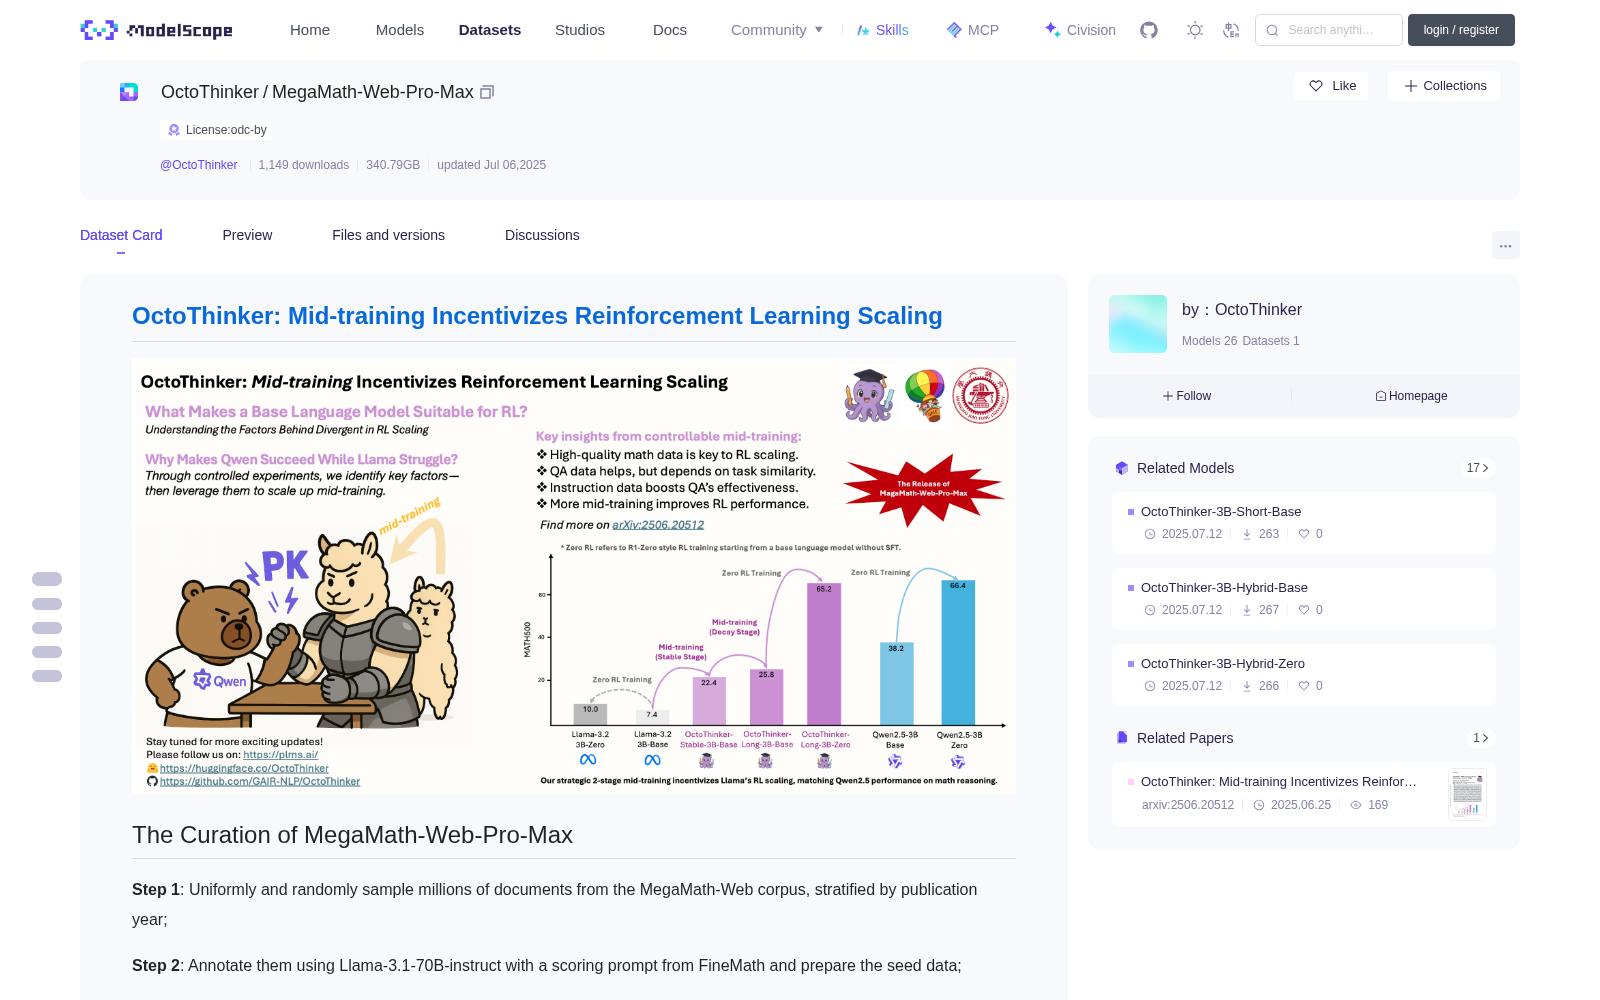Open the Skills link with its icon

(x=882, y=30)
